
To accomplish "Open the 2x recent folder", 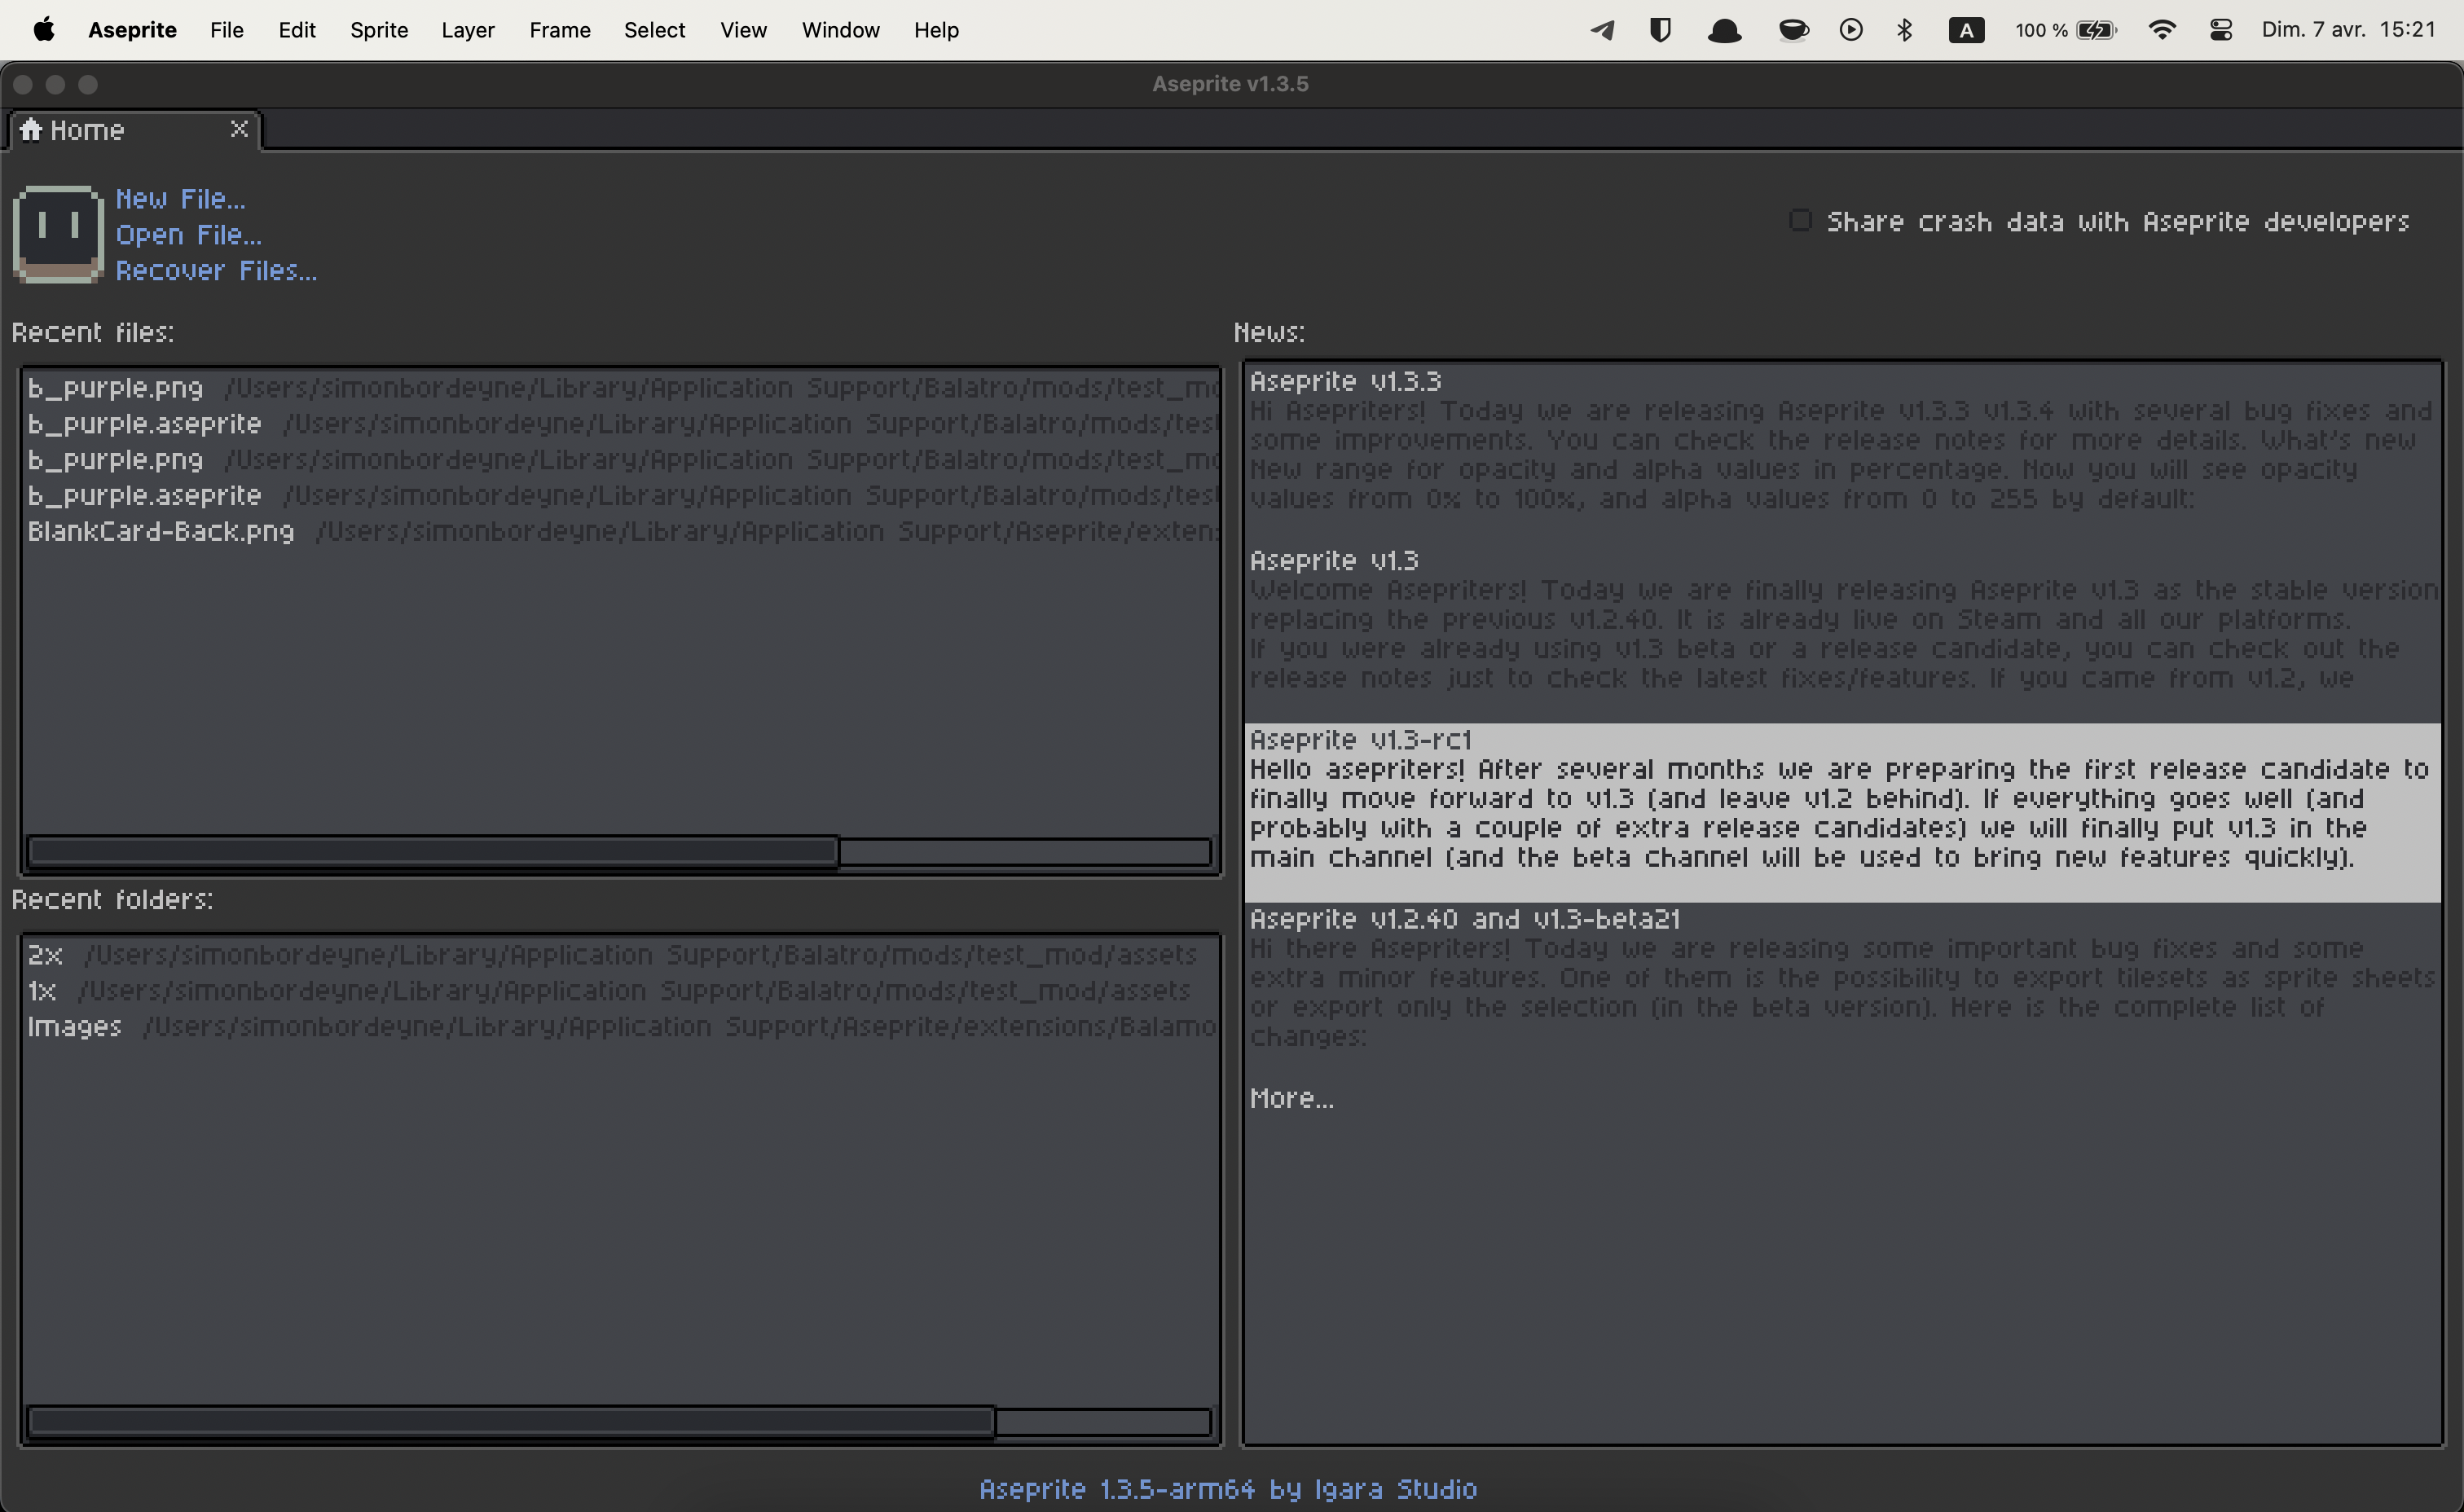I will click(621, 955).
